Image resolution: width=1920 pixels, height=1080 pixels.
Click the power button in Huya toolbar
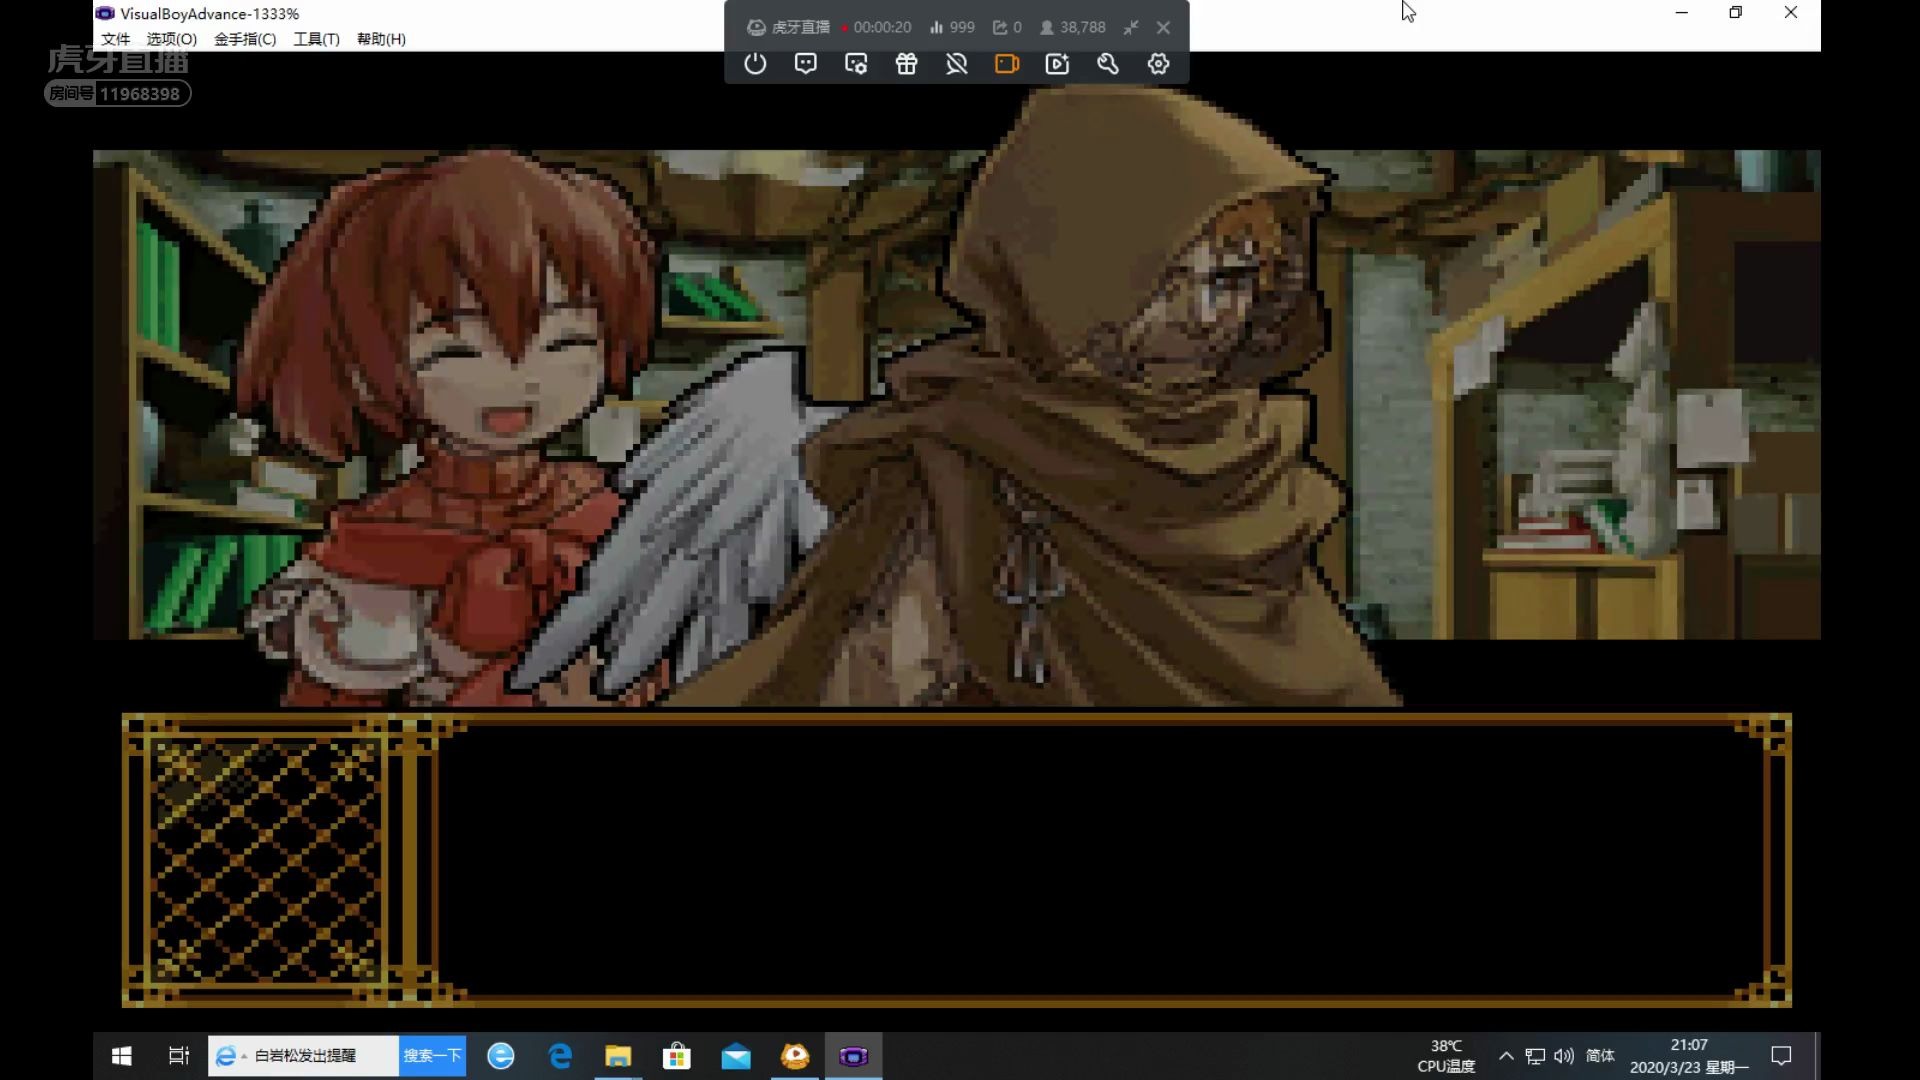click(x=755, y=64)
